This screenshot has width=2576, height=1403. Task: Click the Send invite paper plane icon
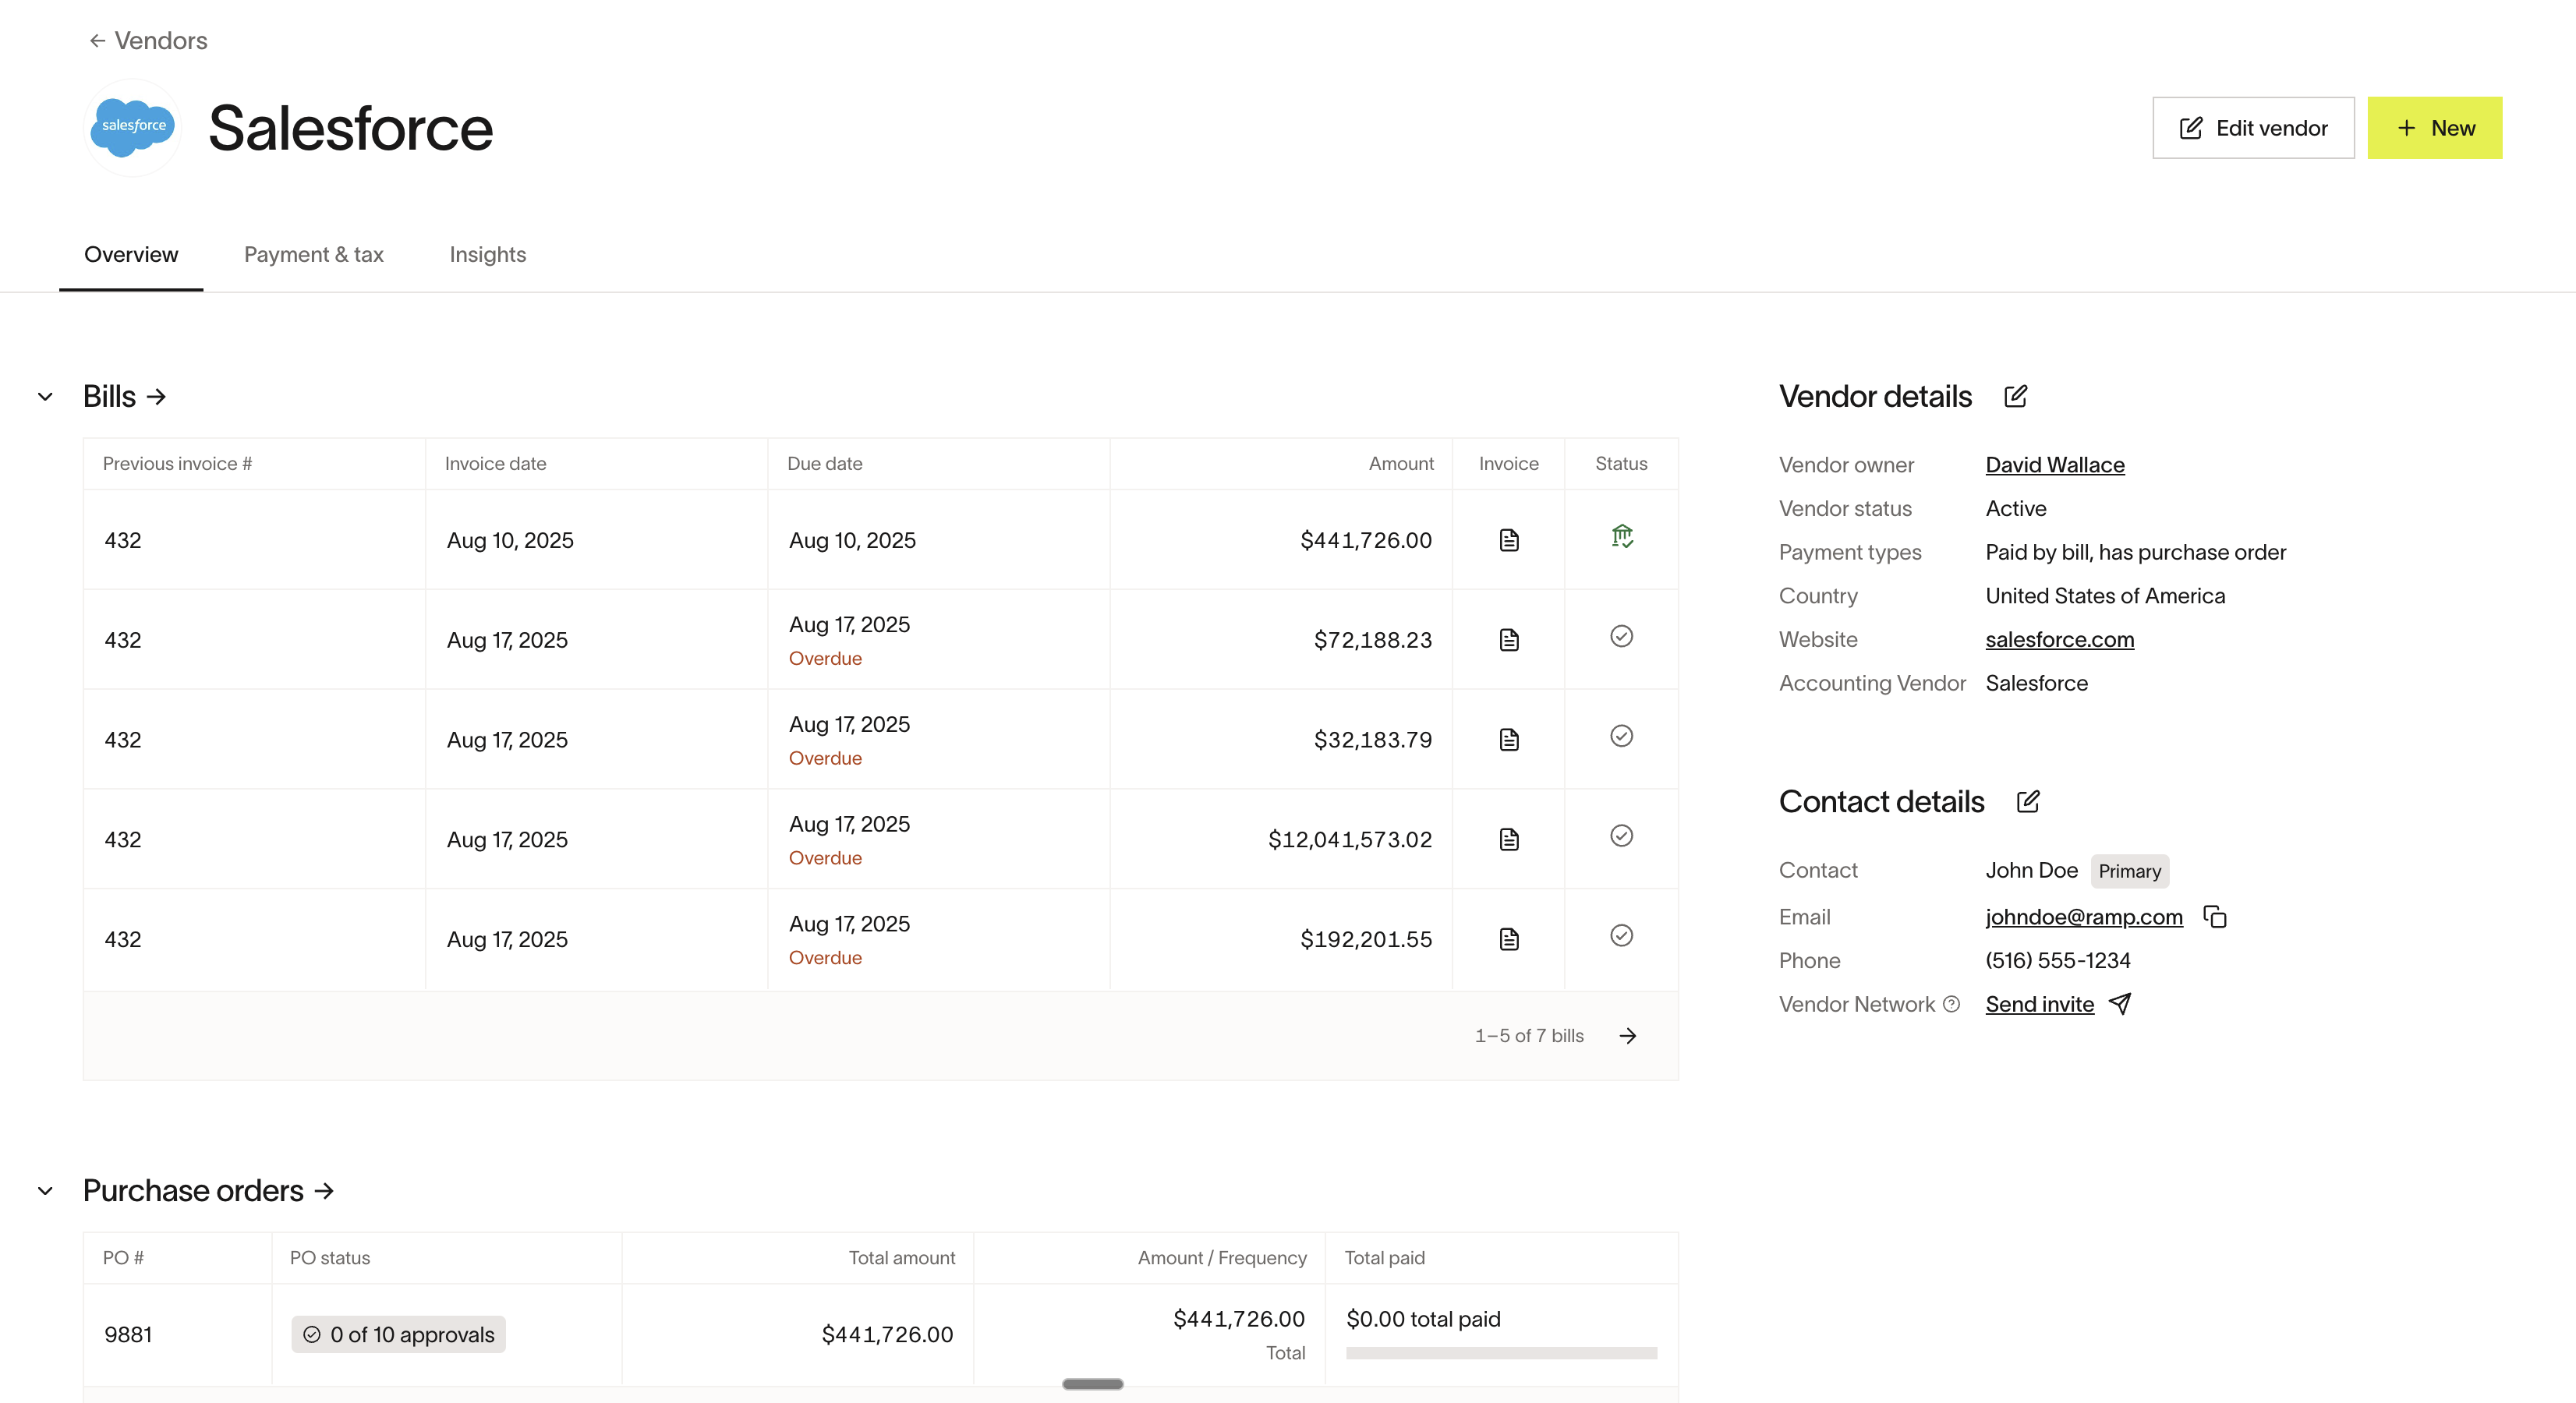coord(2120,1004)
